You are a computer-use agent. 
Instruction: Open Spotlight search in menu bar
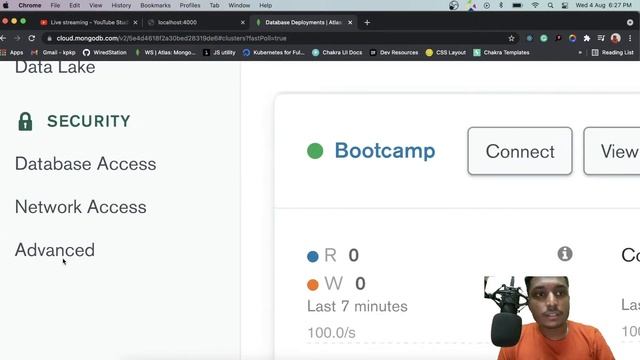click(x=551, y=5)
